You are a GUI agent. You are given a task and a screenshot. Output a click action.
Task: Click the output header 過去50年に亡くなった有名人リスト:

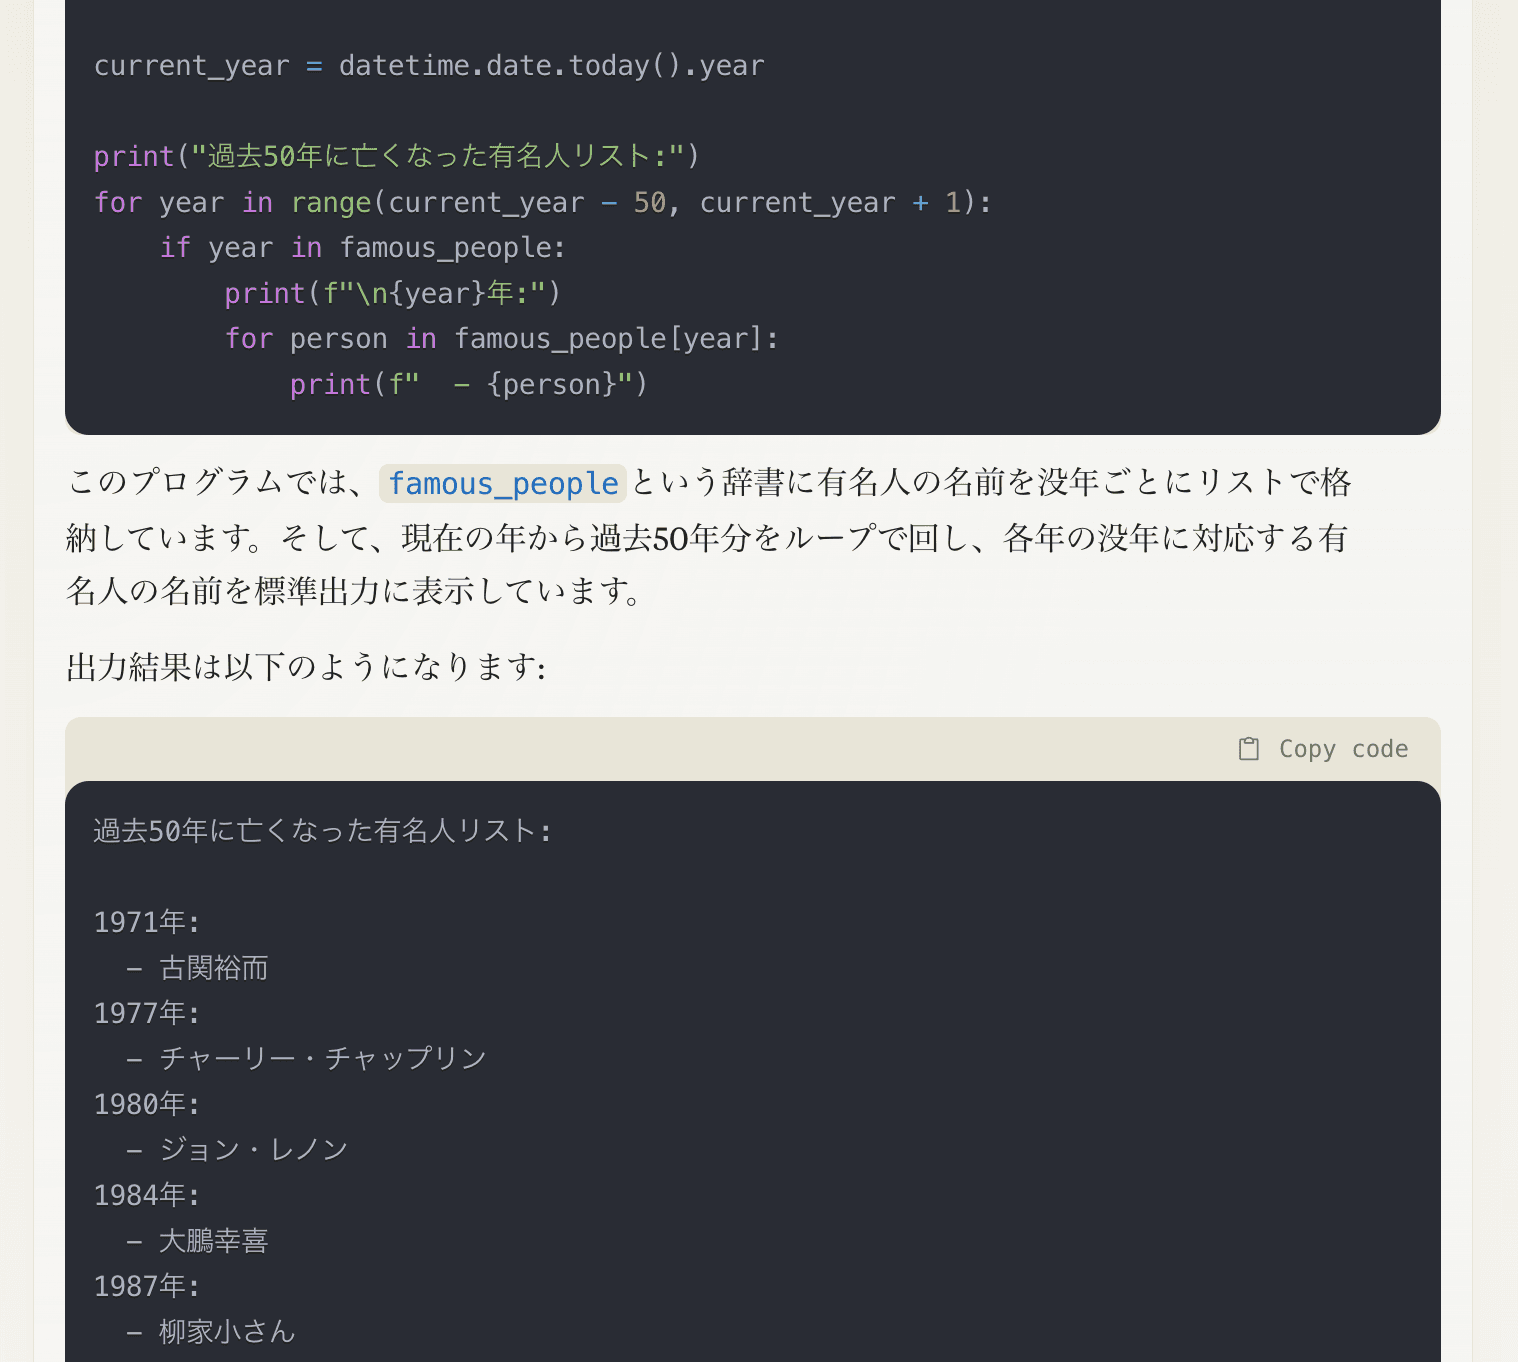(323, 832)
